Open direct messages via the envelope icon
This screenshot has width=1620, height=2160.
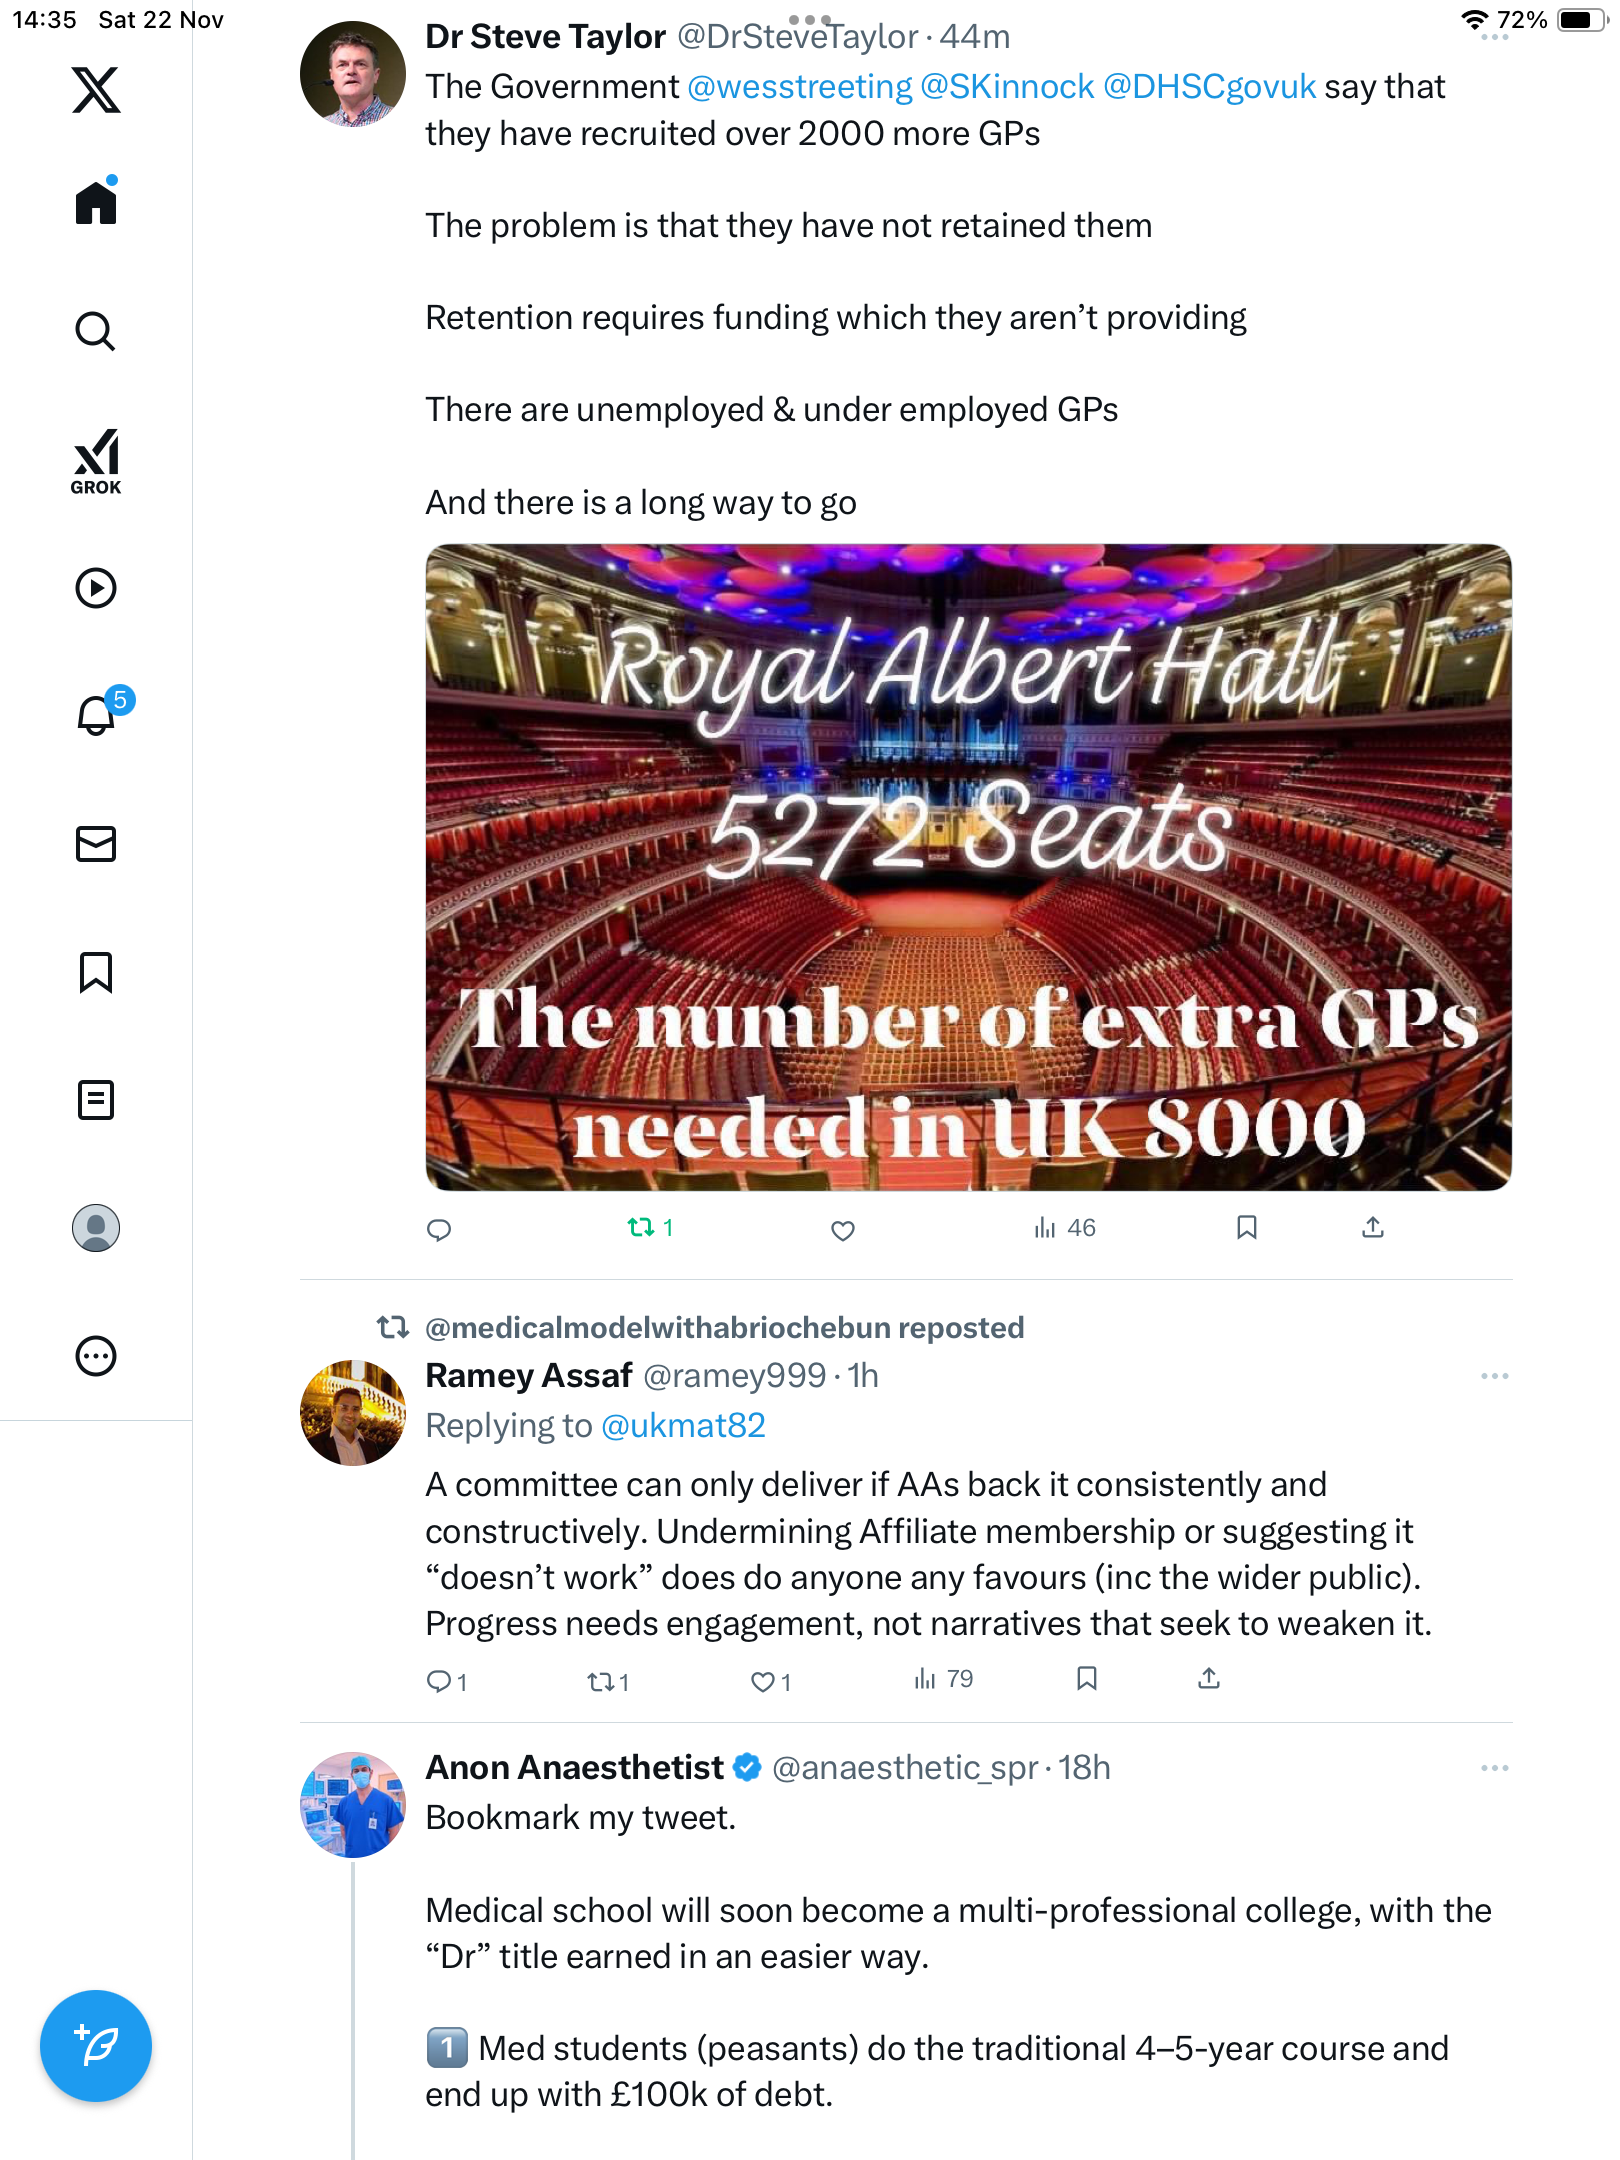pos(96,844)
